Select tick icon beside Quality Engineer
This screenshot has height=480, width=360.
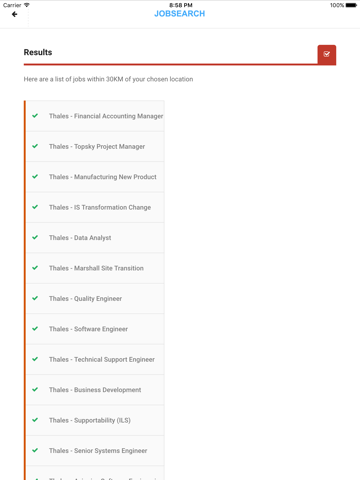35,298
